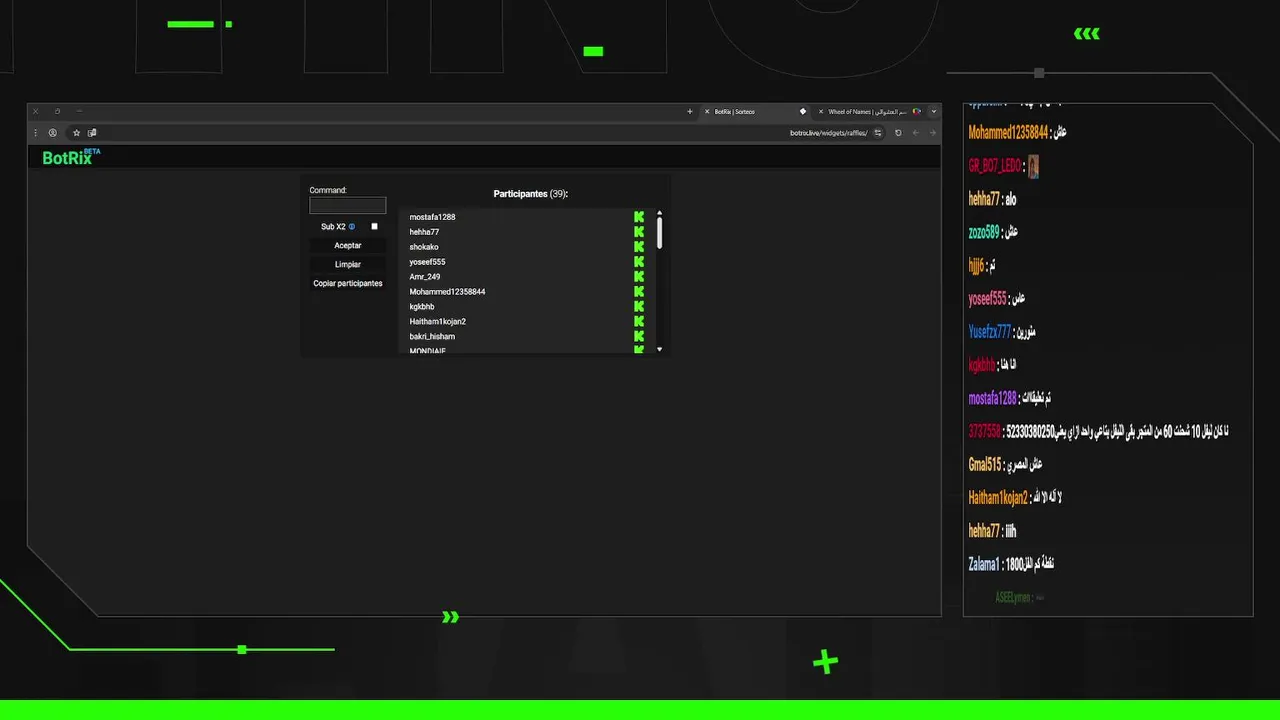Click the Sub X2 blue info icon
The image size is (1280, 720).
(352, 227)
